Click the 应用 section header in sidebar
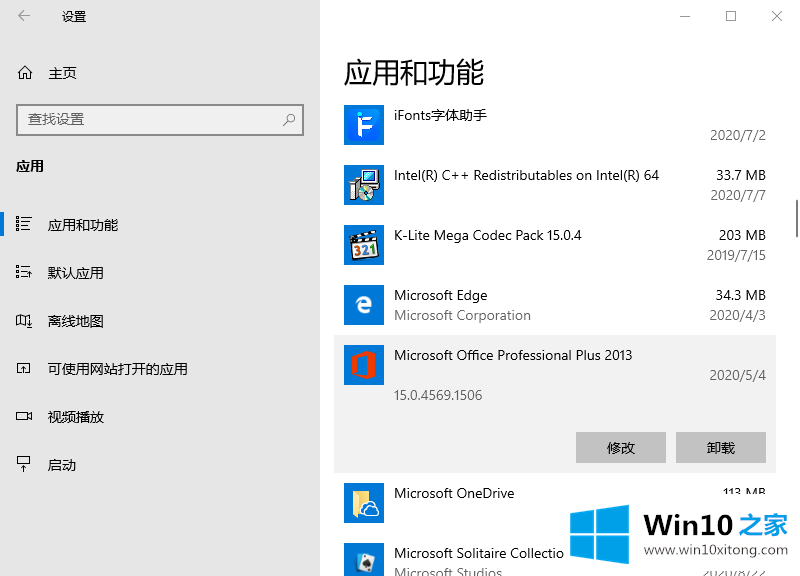The image size is (800, 576). point(30,166)
